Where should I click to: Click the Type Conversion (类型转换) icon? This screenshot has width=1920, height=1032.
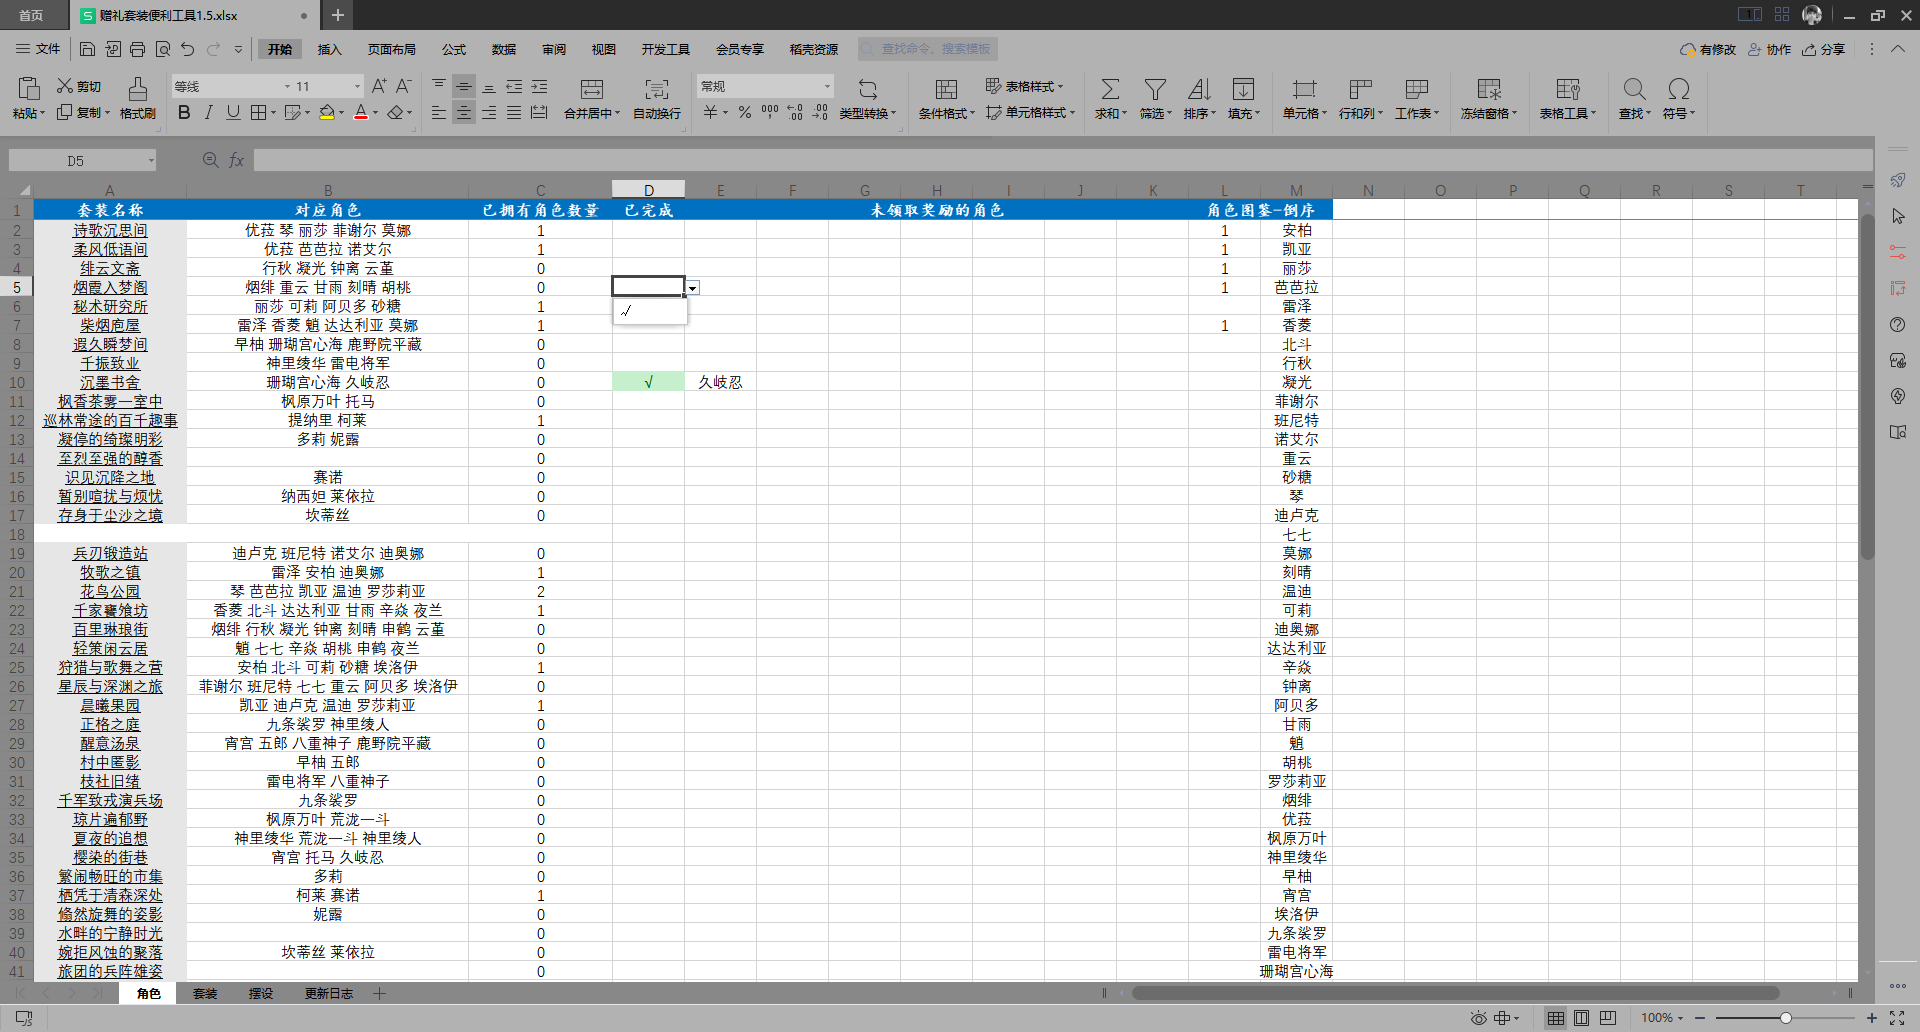(868, 89)
